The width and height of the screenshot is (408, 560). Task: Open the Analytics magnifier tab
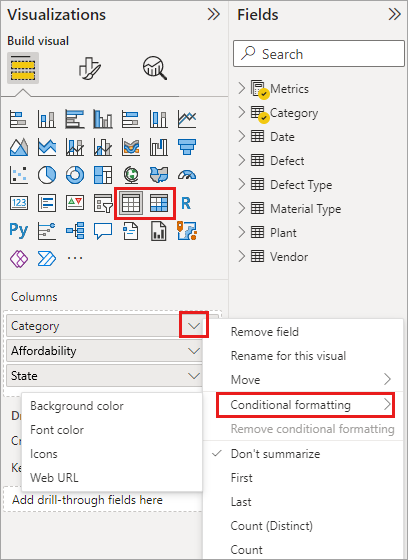(155, 68)
